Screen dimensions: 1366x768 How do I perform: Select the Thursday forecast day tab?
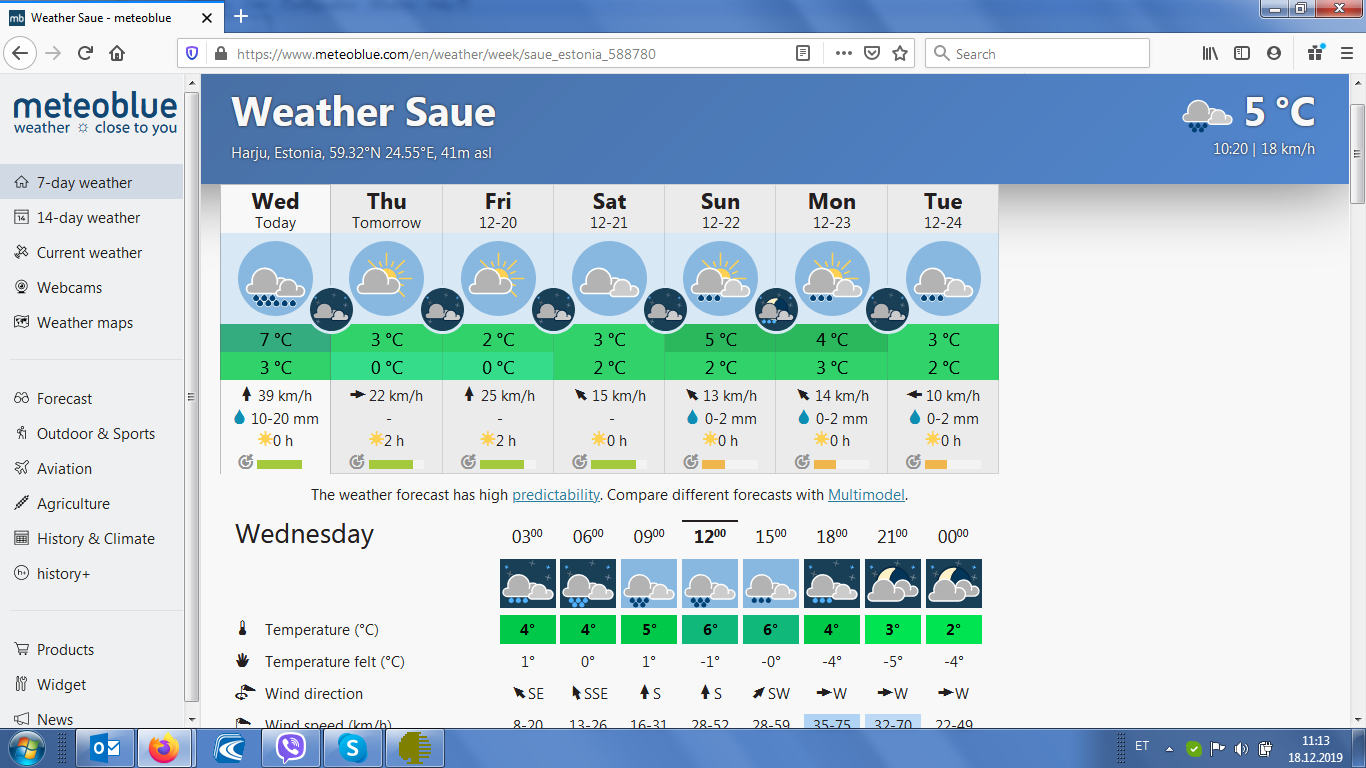[386, 210]
